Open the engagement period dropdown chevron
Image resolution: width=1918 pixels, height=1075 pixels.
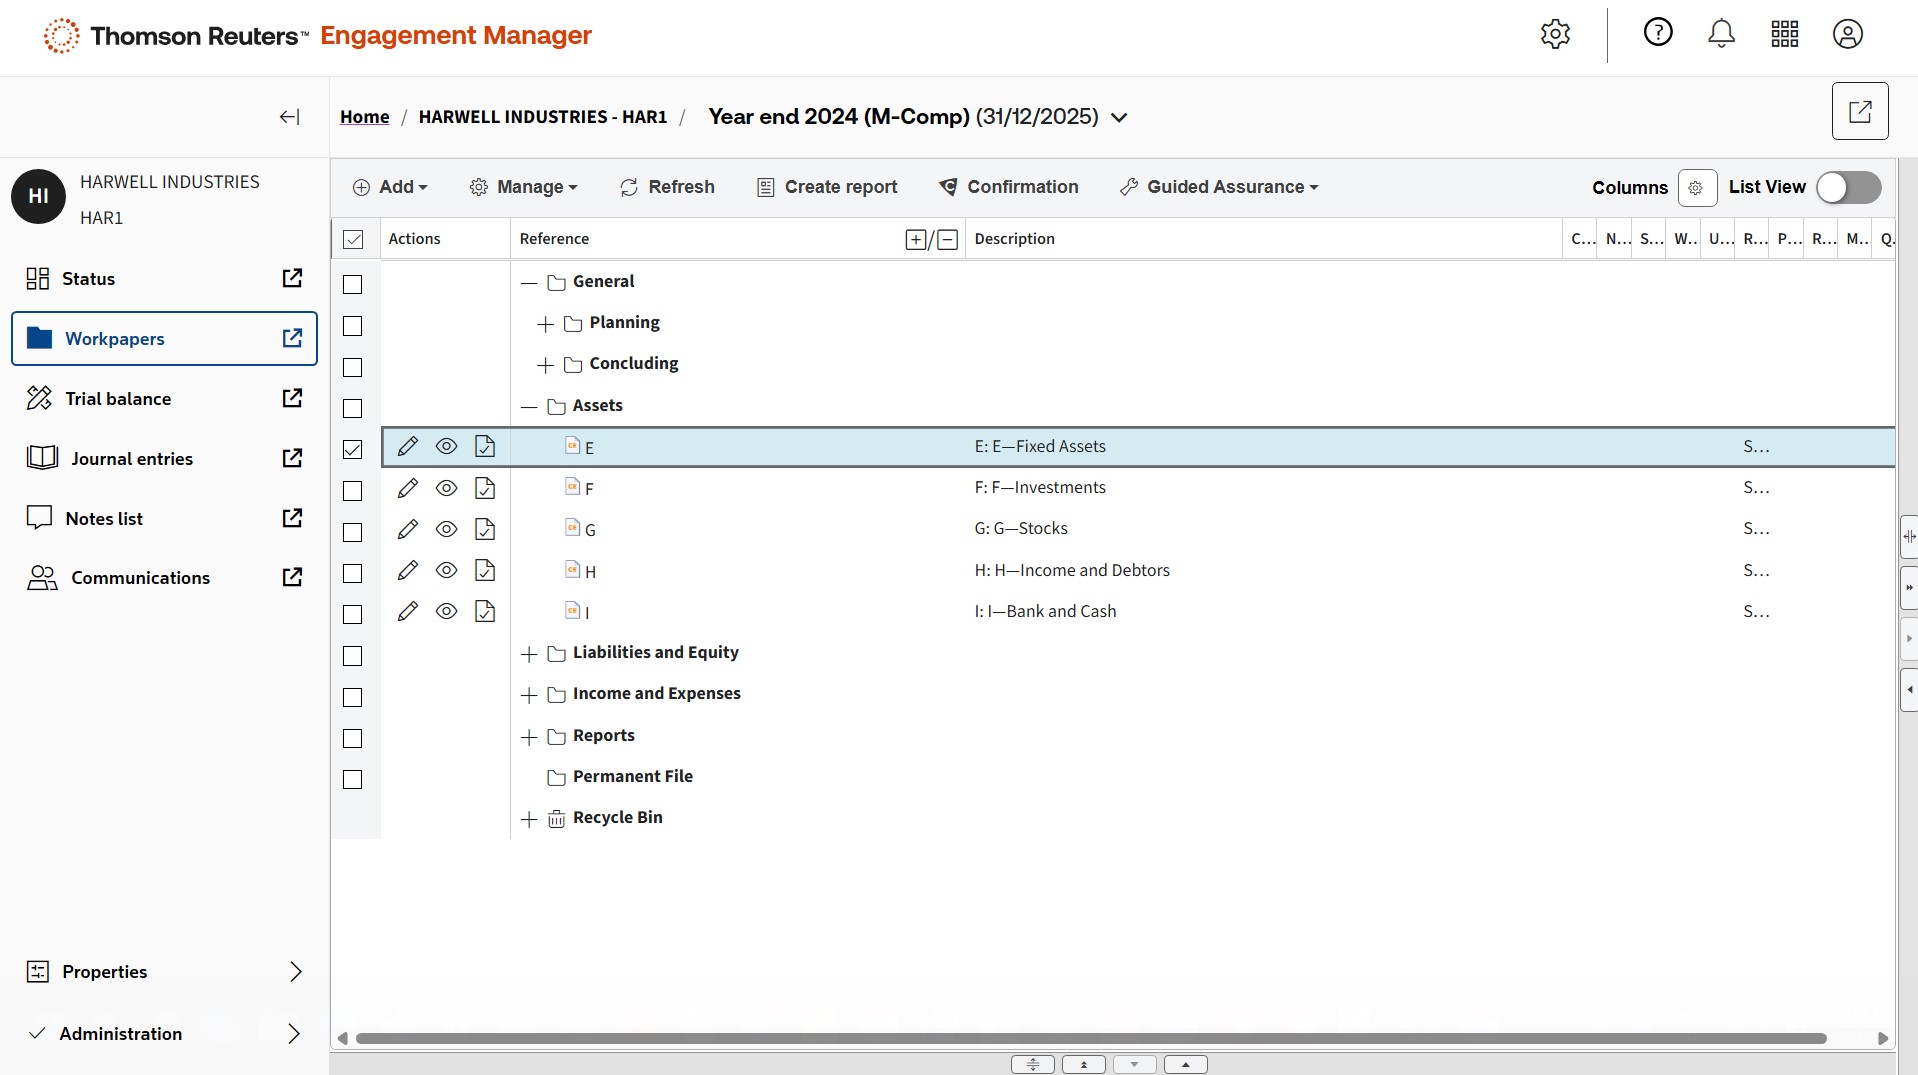click(x=1119, y=118)
